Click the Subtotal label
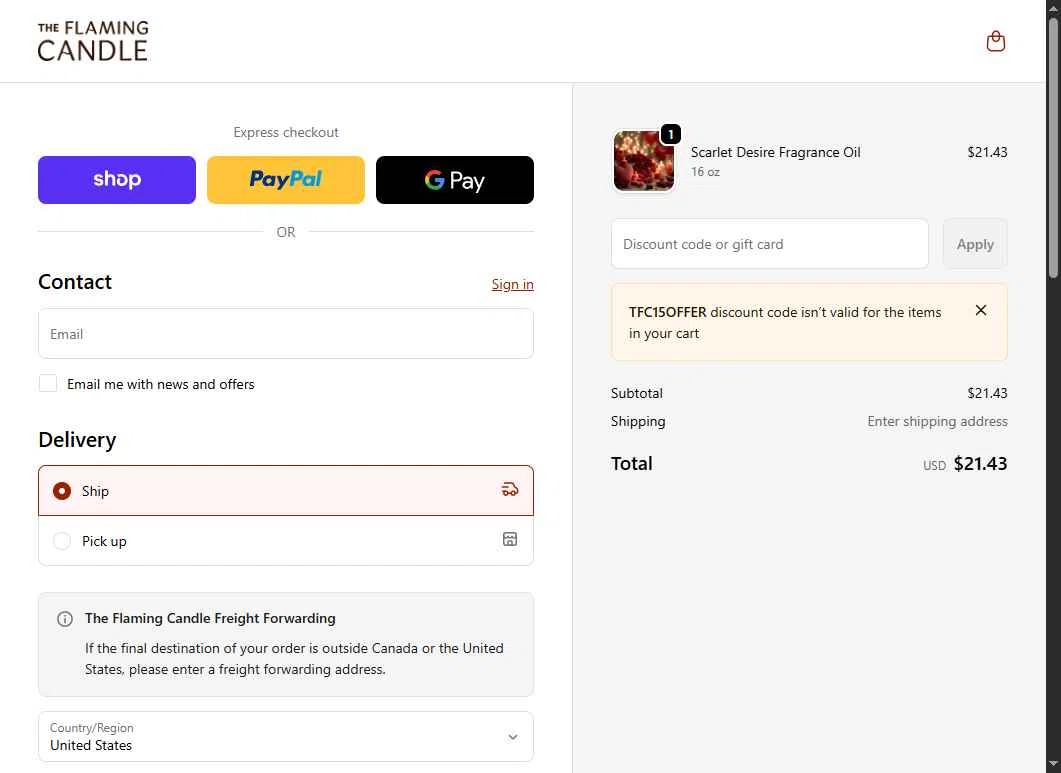This screenshot has width=1061, height=773. 637,393
